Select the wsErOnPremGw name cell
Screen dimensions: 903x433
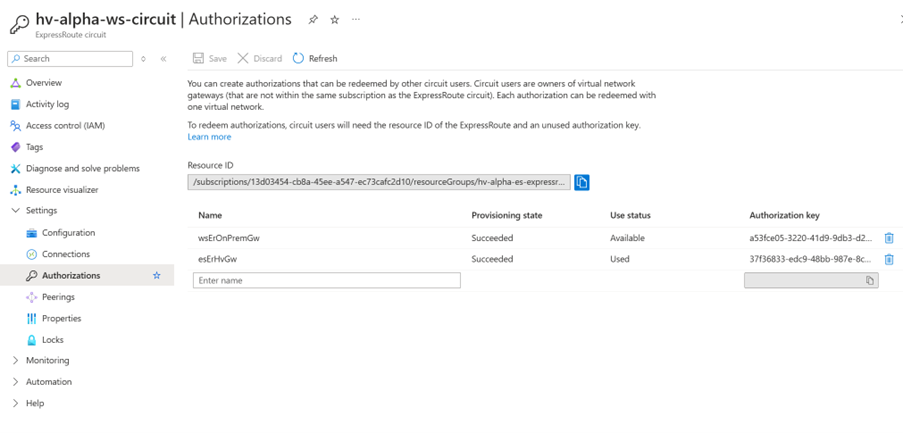click(229, 238)
